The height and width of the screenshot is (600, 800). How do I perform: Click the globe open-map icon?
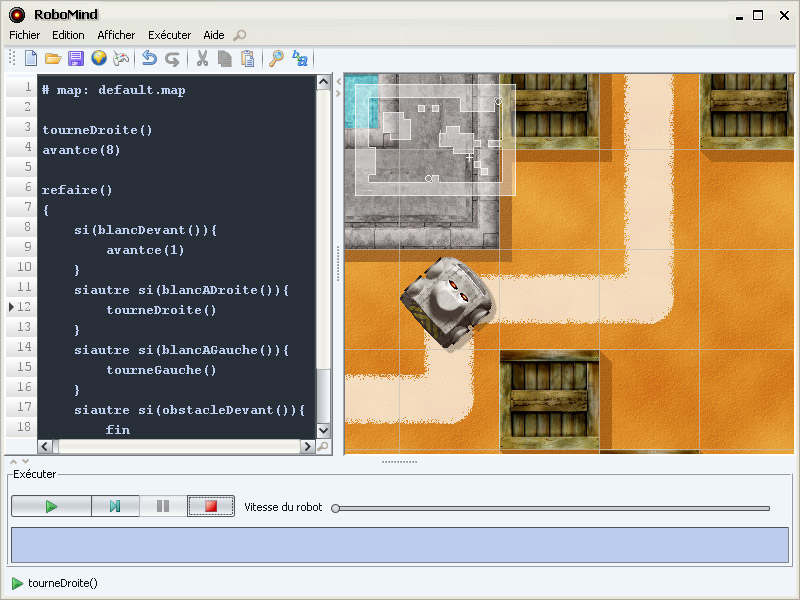pyautogui.click(x=99, y=58)
